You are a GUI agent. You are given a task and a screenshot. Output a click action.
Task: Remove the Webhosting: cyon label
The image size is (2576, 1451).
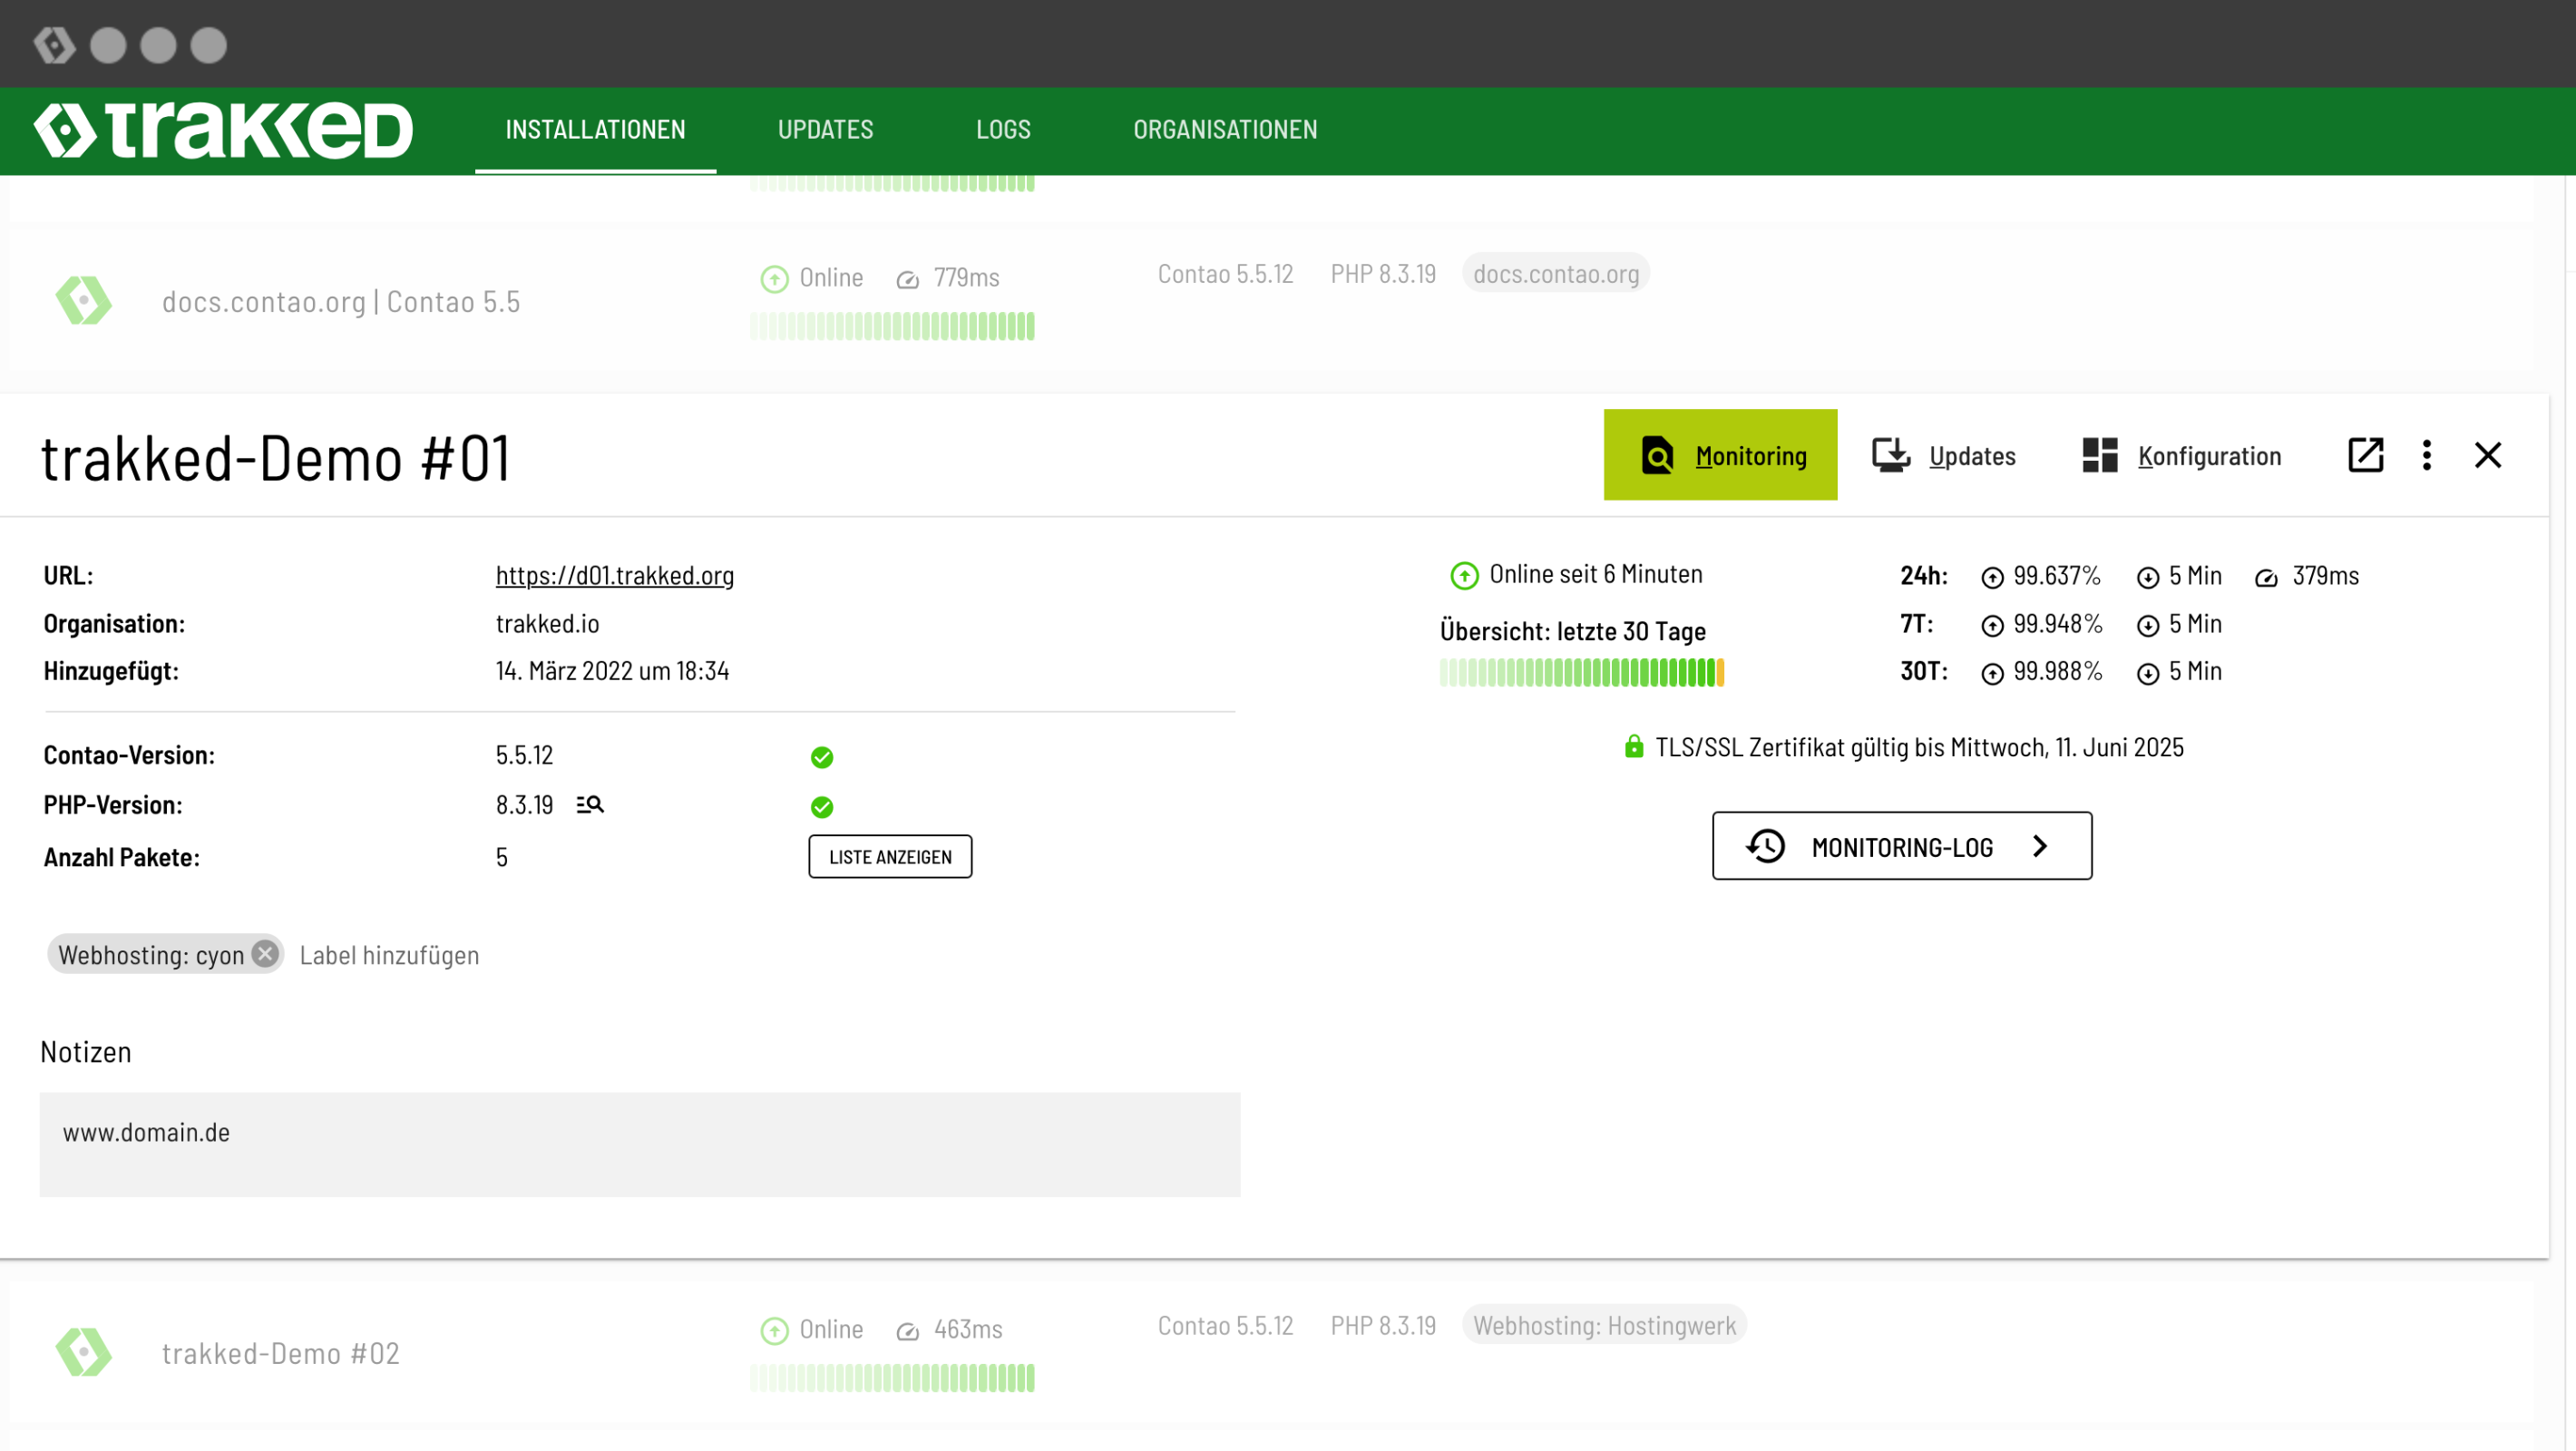pyautogui.click(x=265, y=954)
